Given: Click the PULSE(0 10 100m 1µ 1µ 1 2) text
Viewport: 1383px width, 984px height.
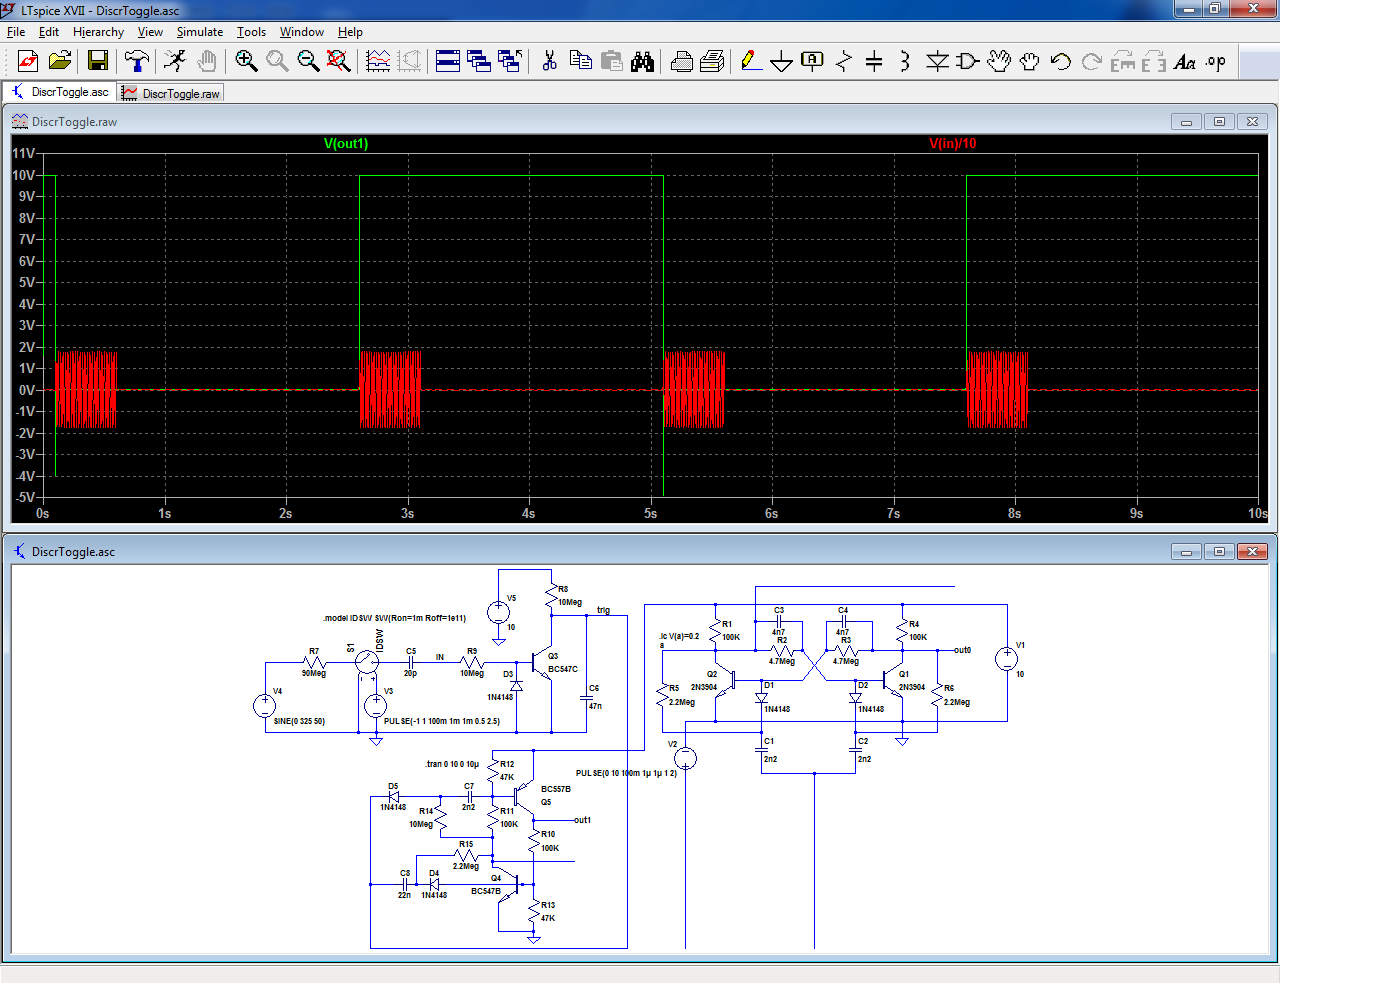Looking at the screenshot, I should coord(627,773).
